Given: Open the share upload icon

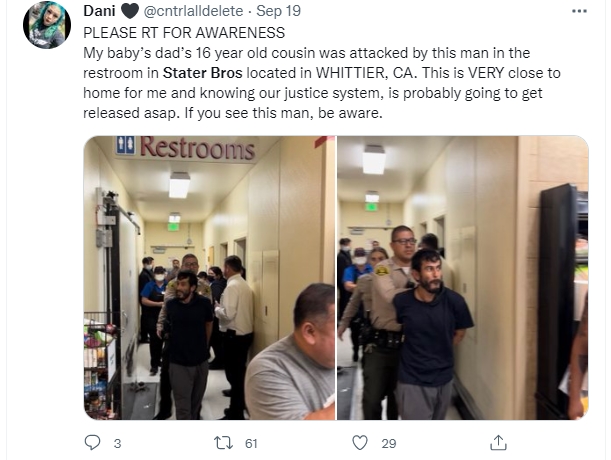Looking at the screenshot, I should click(x=498, y=442).
